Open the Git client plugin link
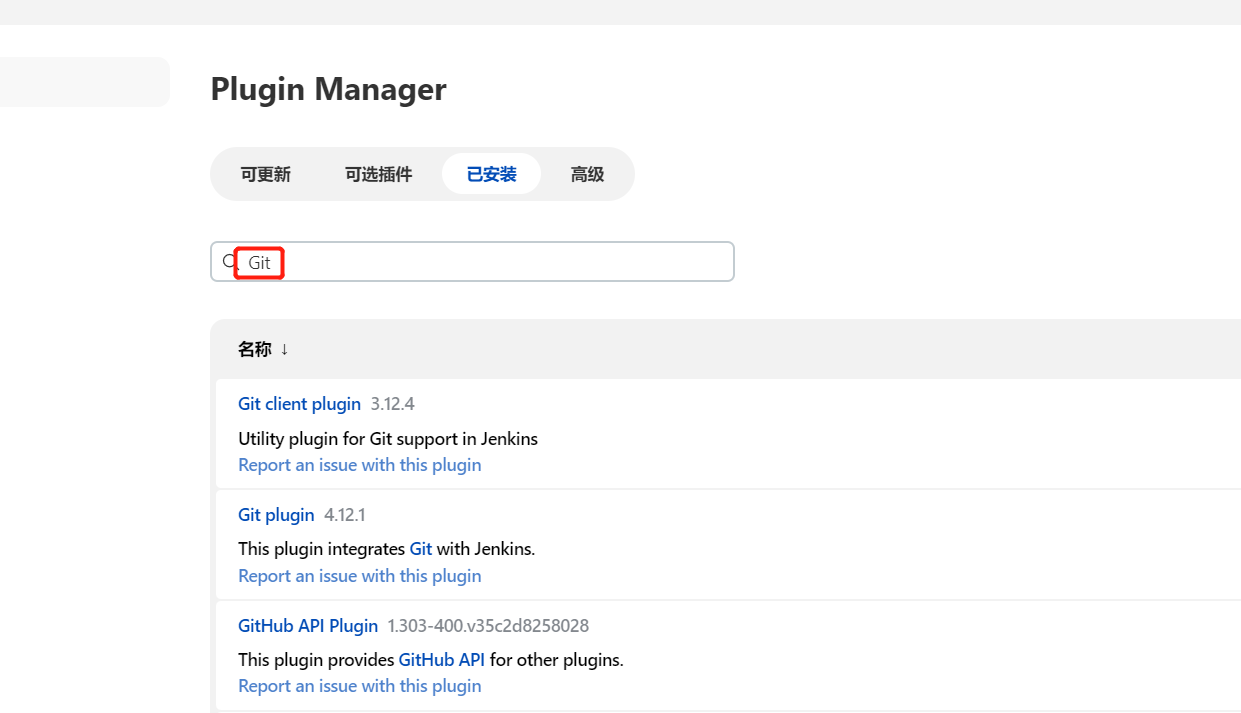The width and height of the screenshot is (1241, 713). coord(299,404)
